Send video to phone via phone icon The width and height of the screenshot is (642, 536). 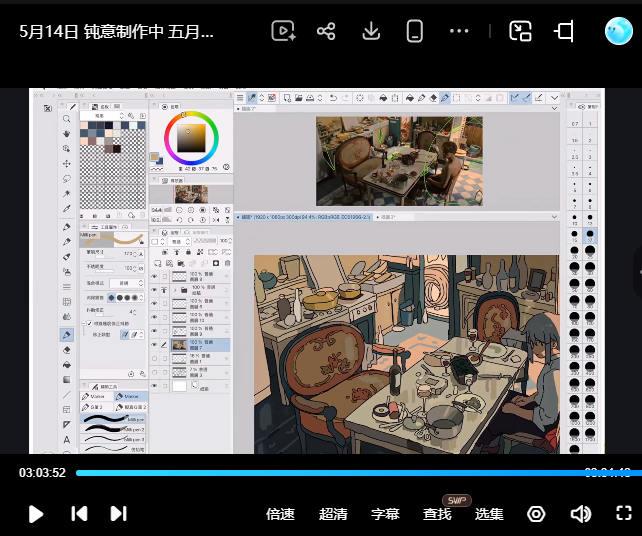click(414, 31)
